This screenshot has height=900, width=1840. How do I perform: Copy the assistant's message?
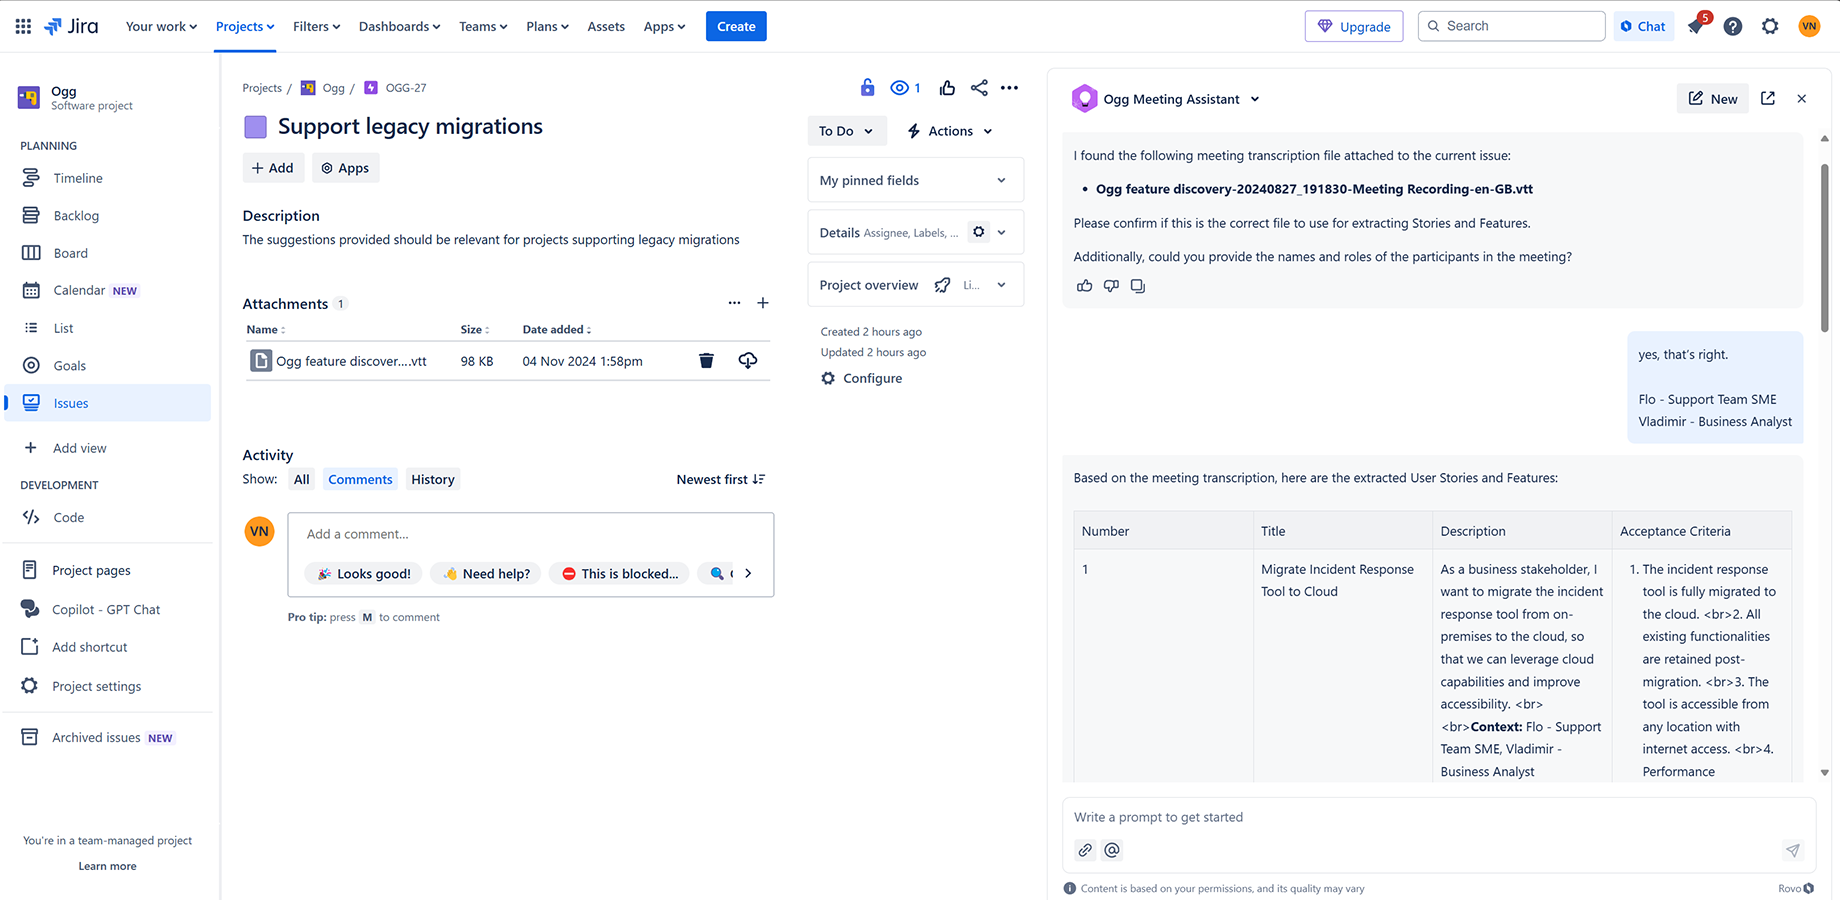pyautogui.click(x=1138, y=286)
